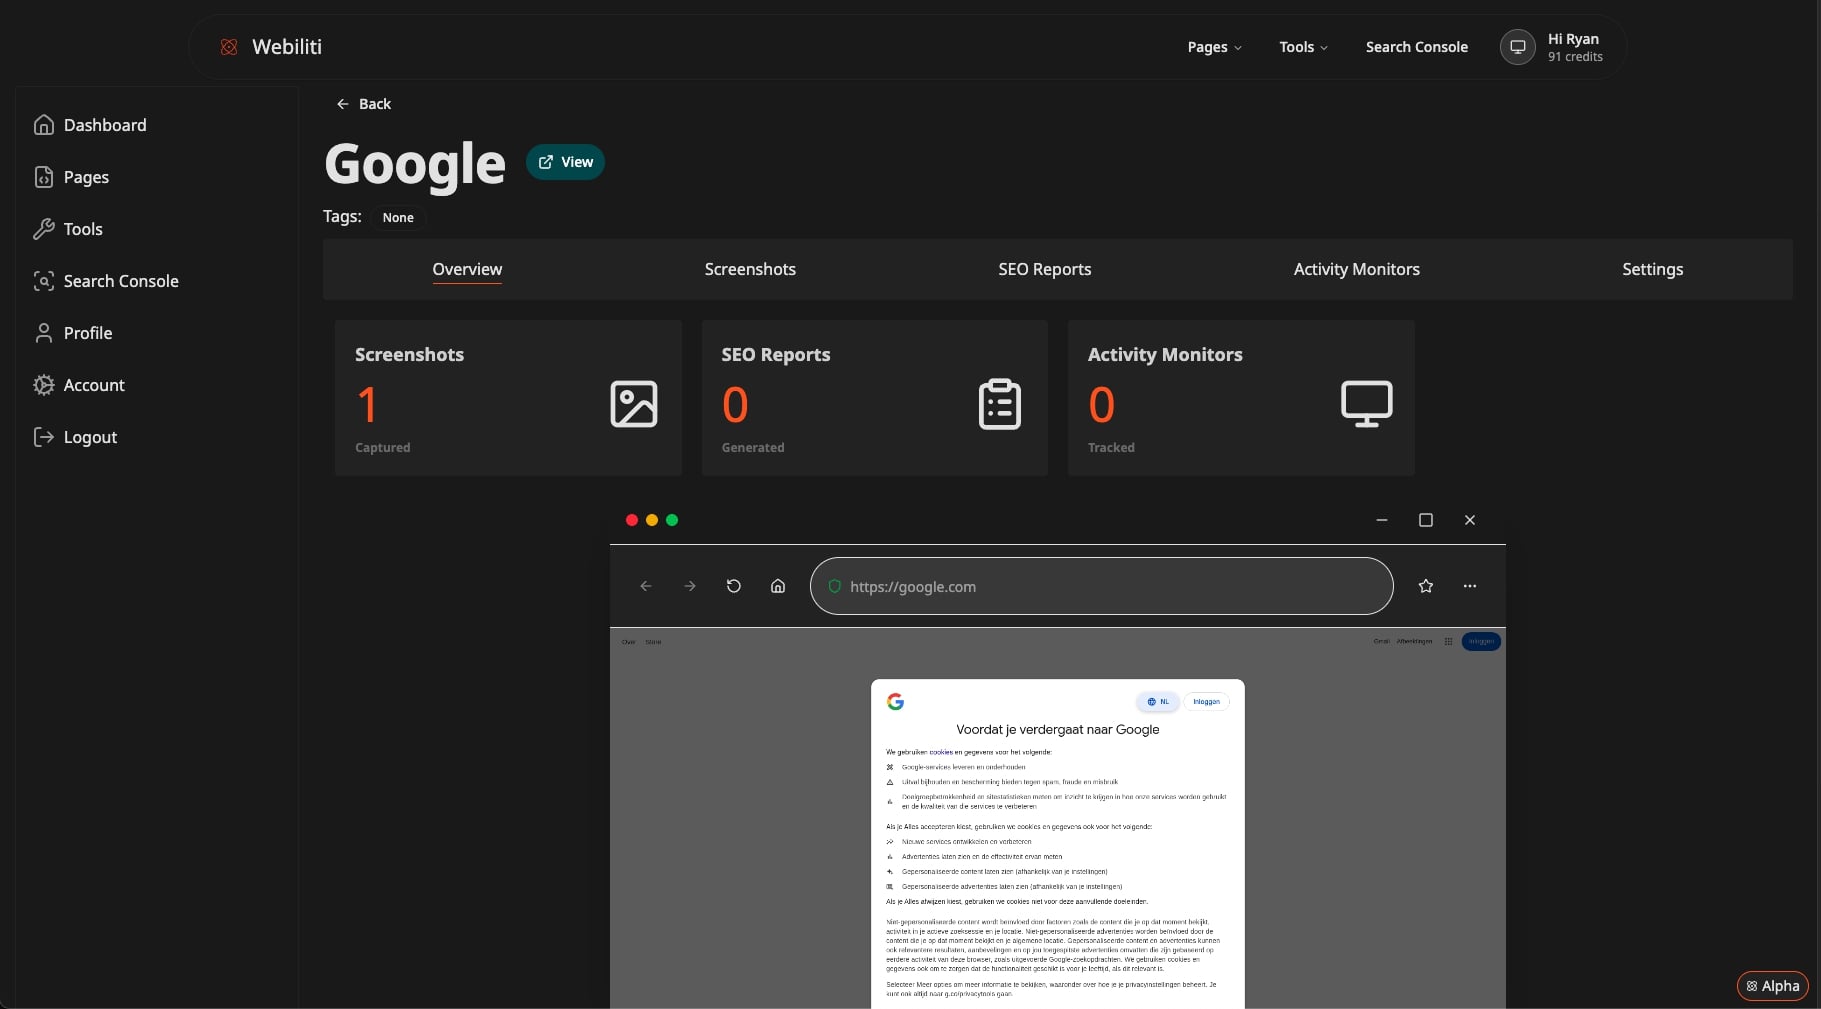
Task: Open the Activity Monitors tab
Action: pyautogui.click(x=1356, y=269)
